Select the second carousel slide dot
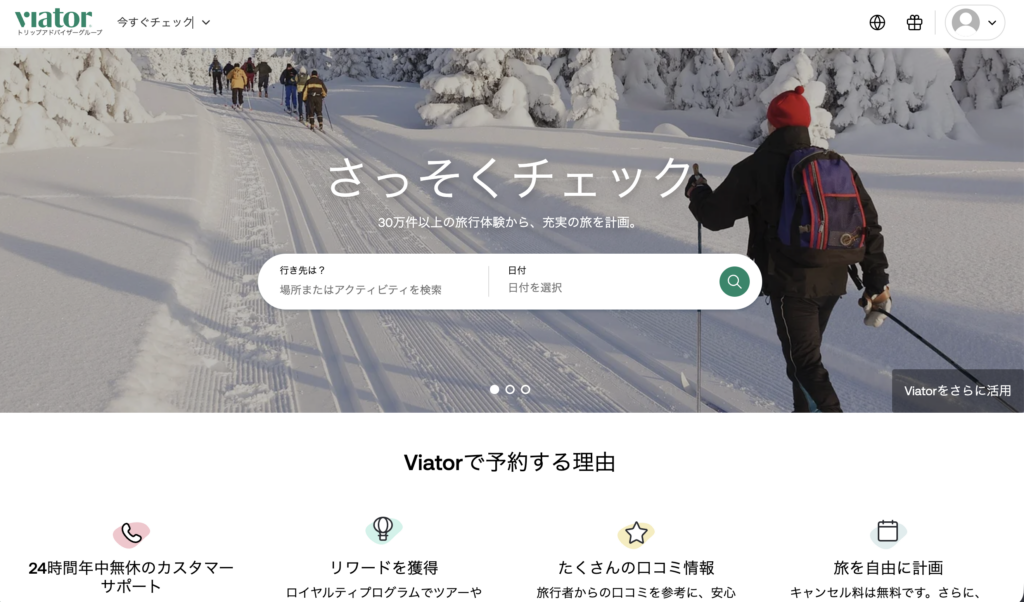Screen dimensions: 1024x602 pos(510,389)
